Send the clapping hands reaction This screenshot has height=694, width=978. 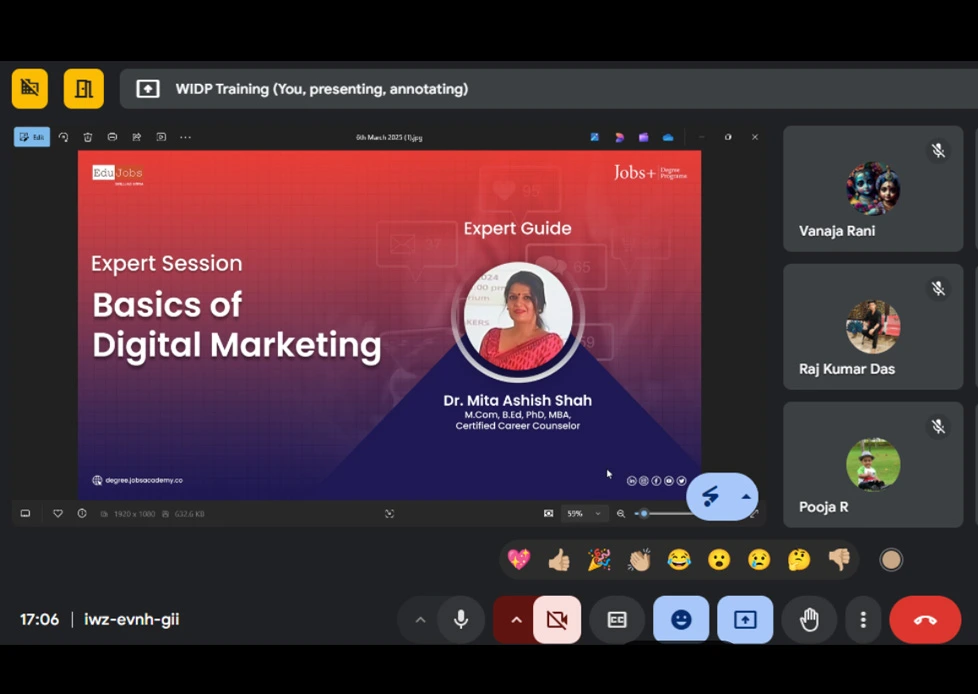coord(639,559)
